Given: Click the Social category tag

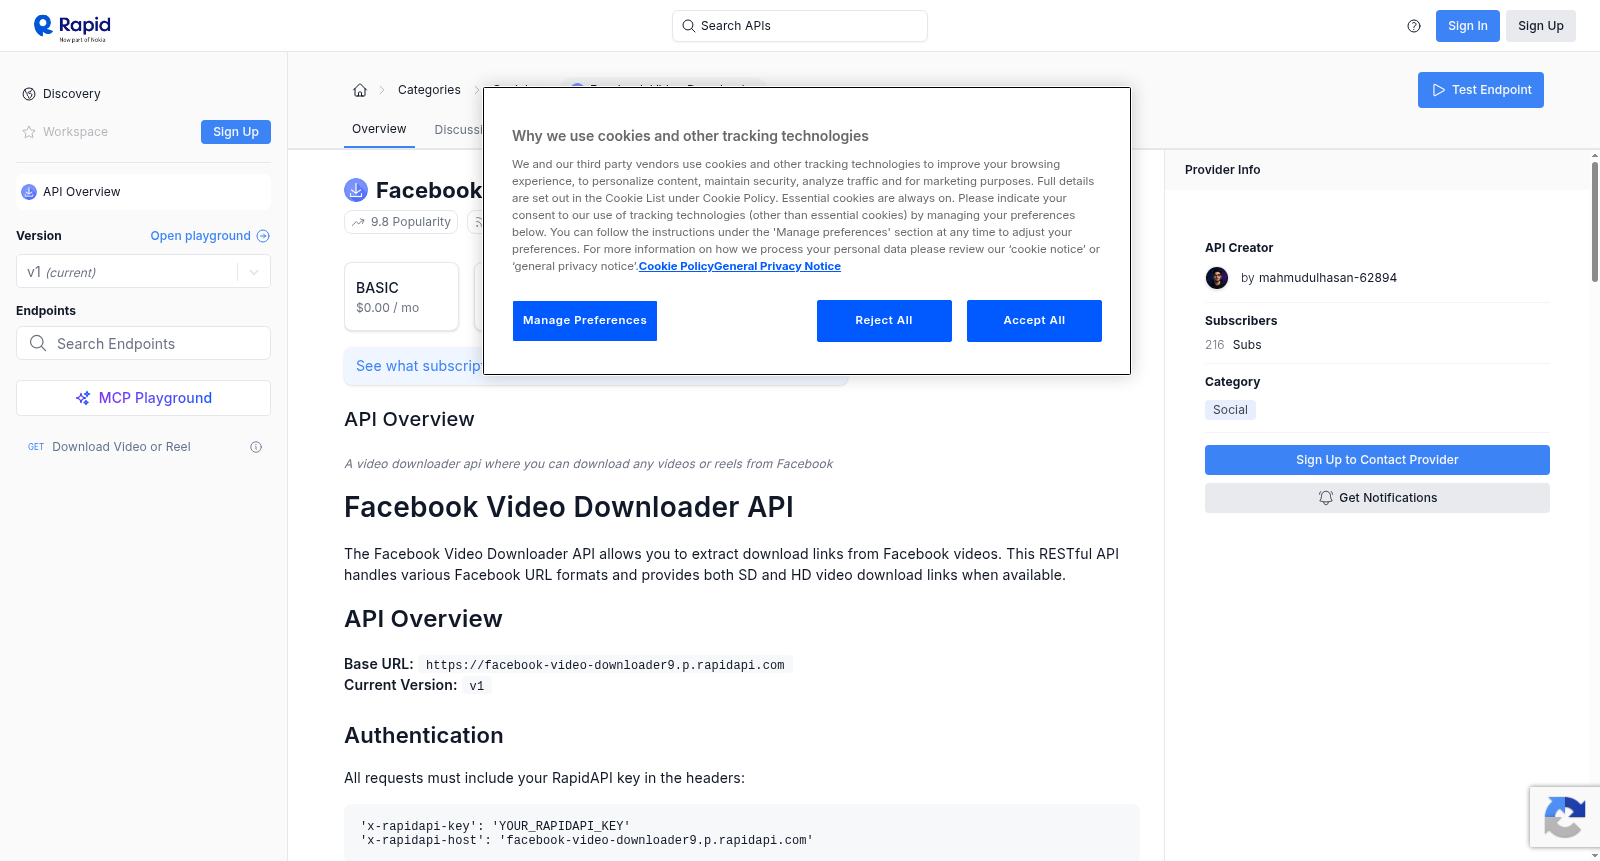Looking at the screenshot, I should pos(1230,410).
